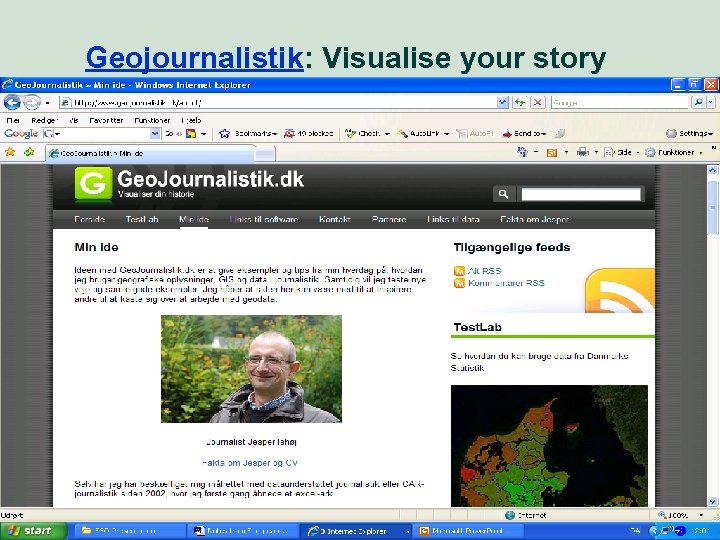Click the Add to Favorites star icon
This screenshot has width=720, height=540.
click(x=29, y=152)
